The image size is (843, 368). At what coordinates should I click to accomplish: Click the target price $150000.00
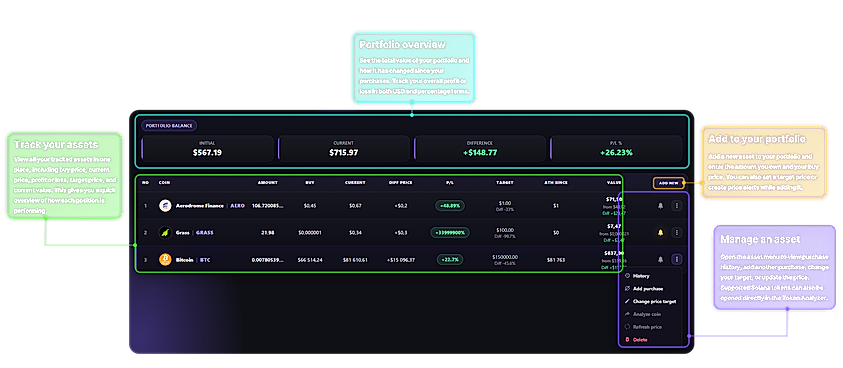tap(505, 257)
